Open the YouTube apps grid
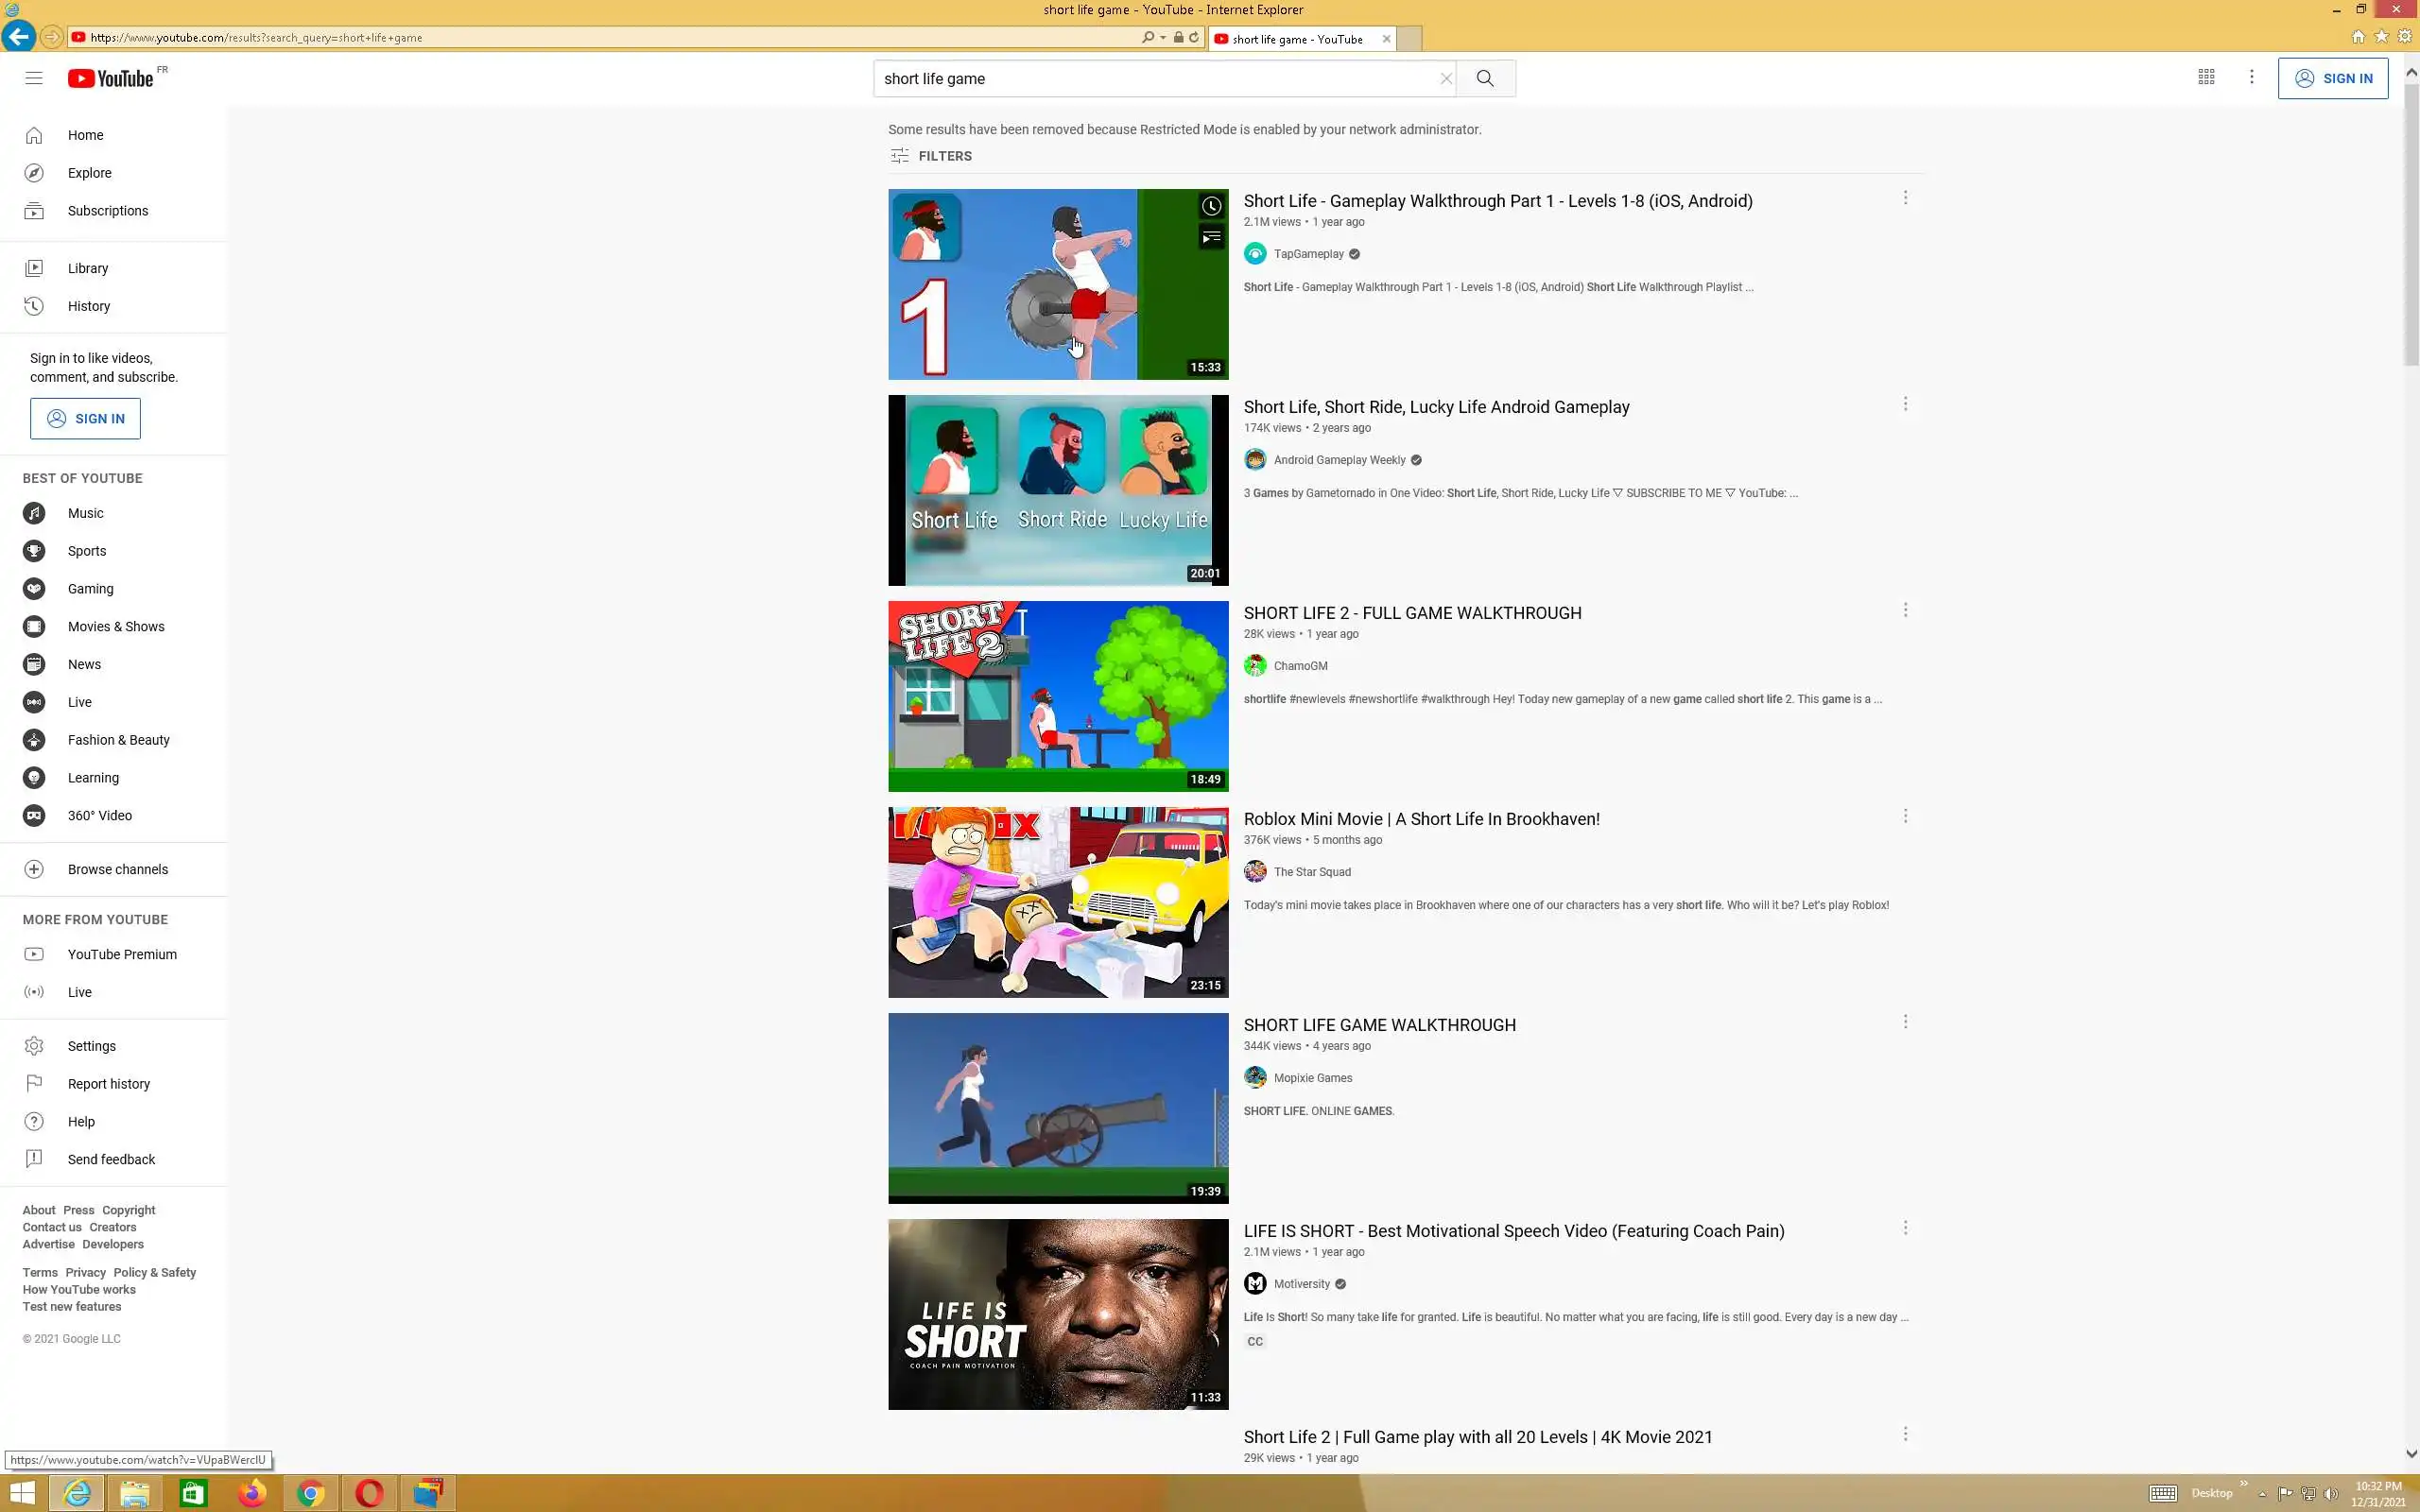Screen dimensions: 2420x1512 point(2206,78)
